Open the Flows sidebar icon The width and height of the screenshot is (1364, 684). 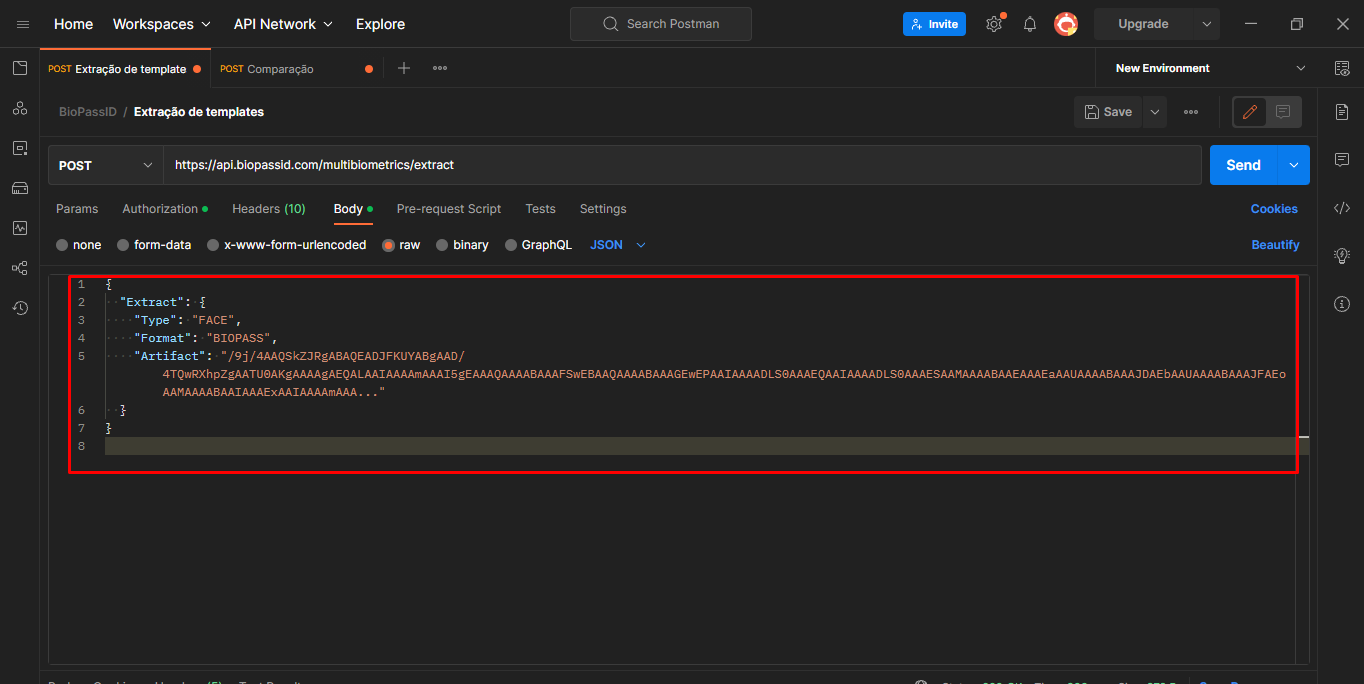[20, 268]
